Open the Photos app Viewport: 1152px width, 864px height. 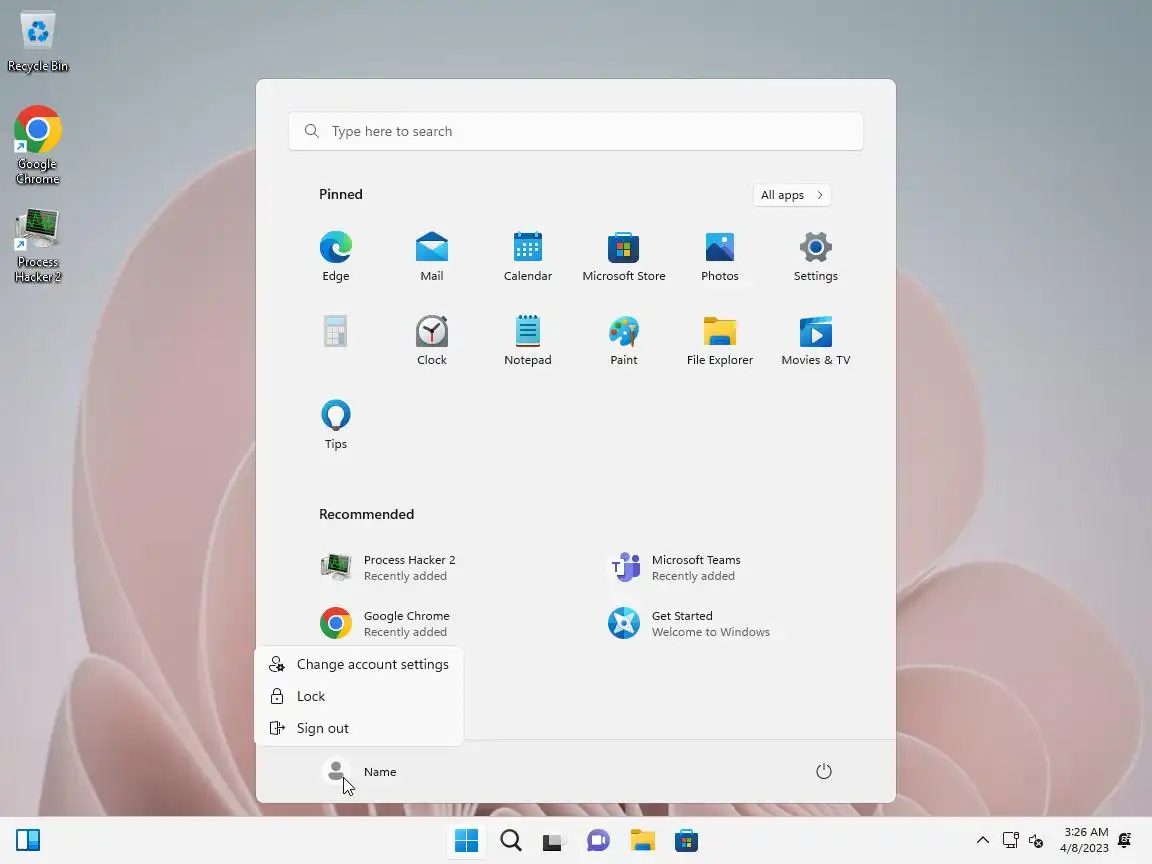point(719,256)
